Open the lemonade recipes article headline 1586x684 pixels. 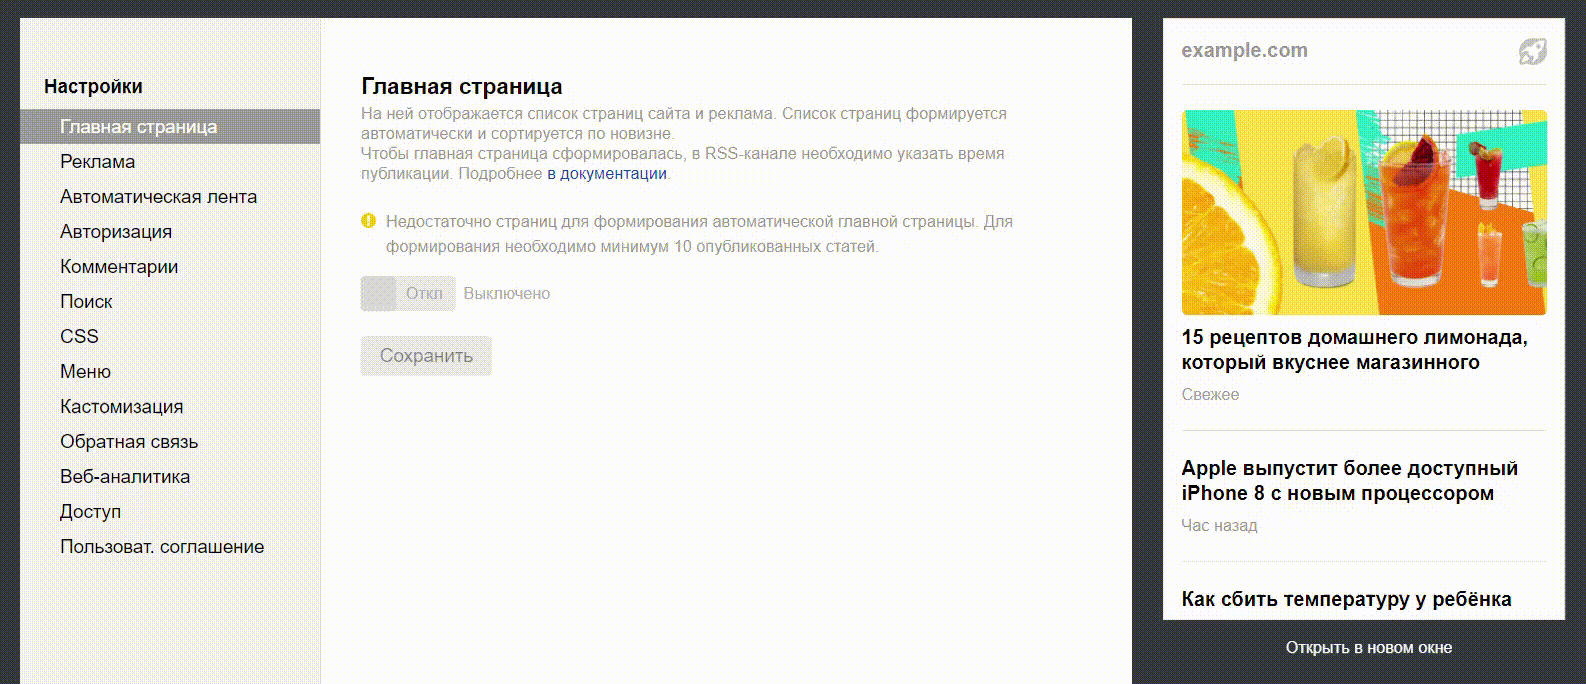1354,350
